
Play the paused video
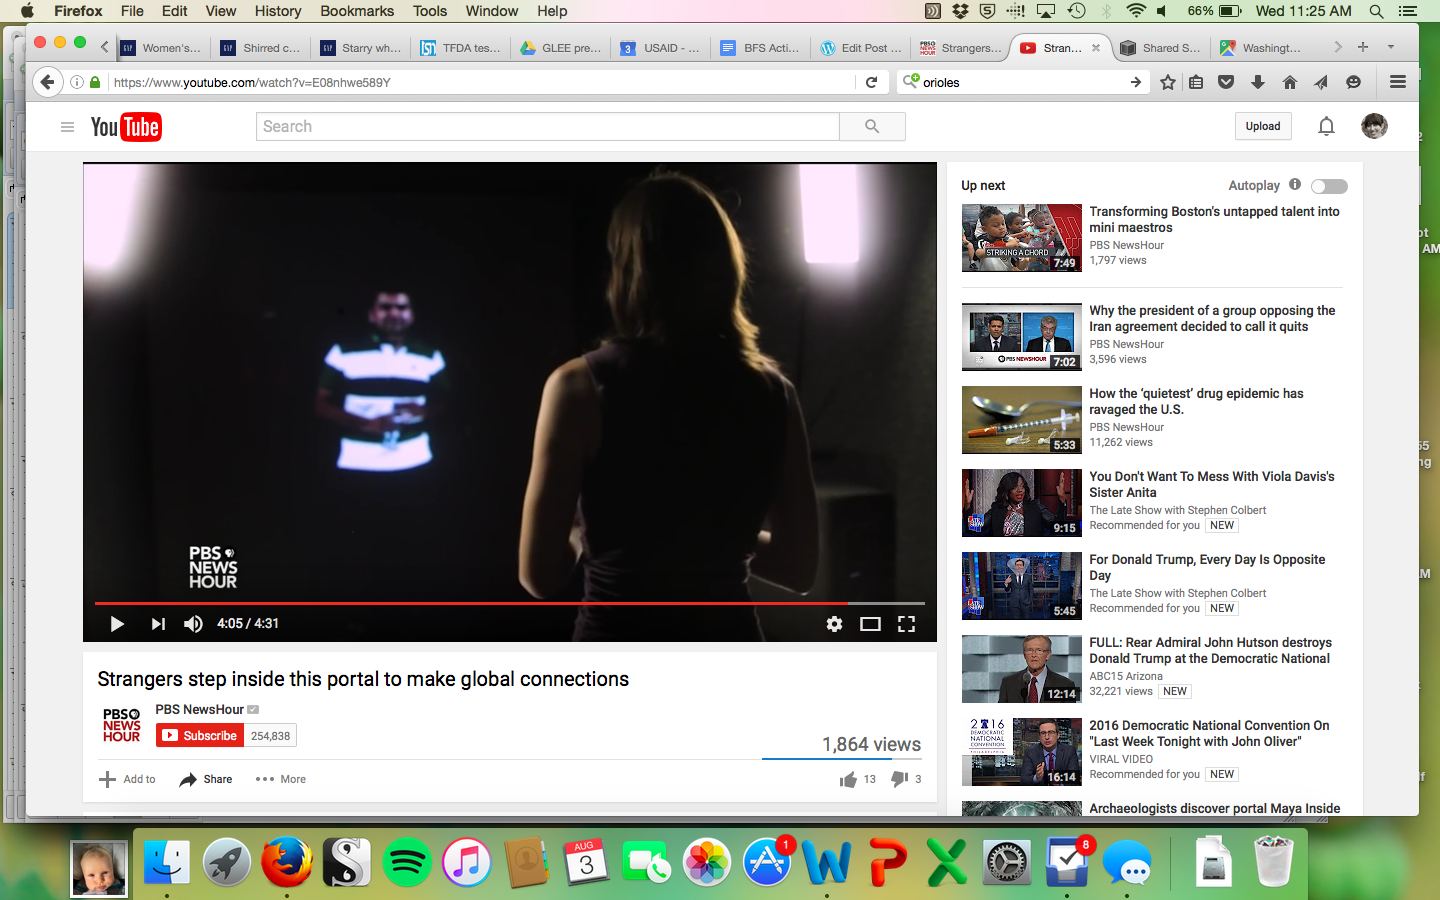point(117,624)
